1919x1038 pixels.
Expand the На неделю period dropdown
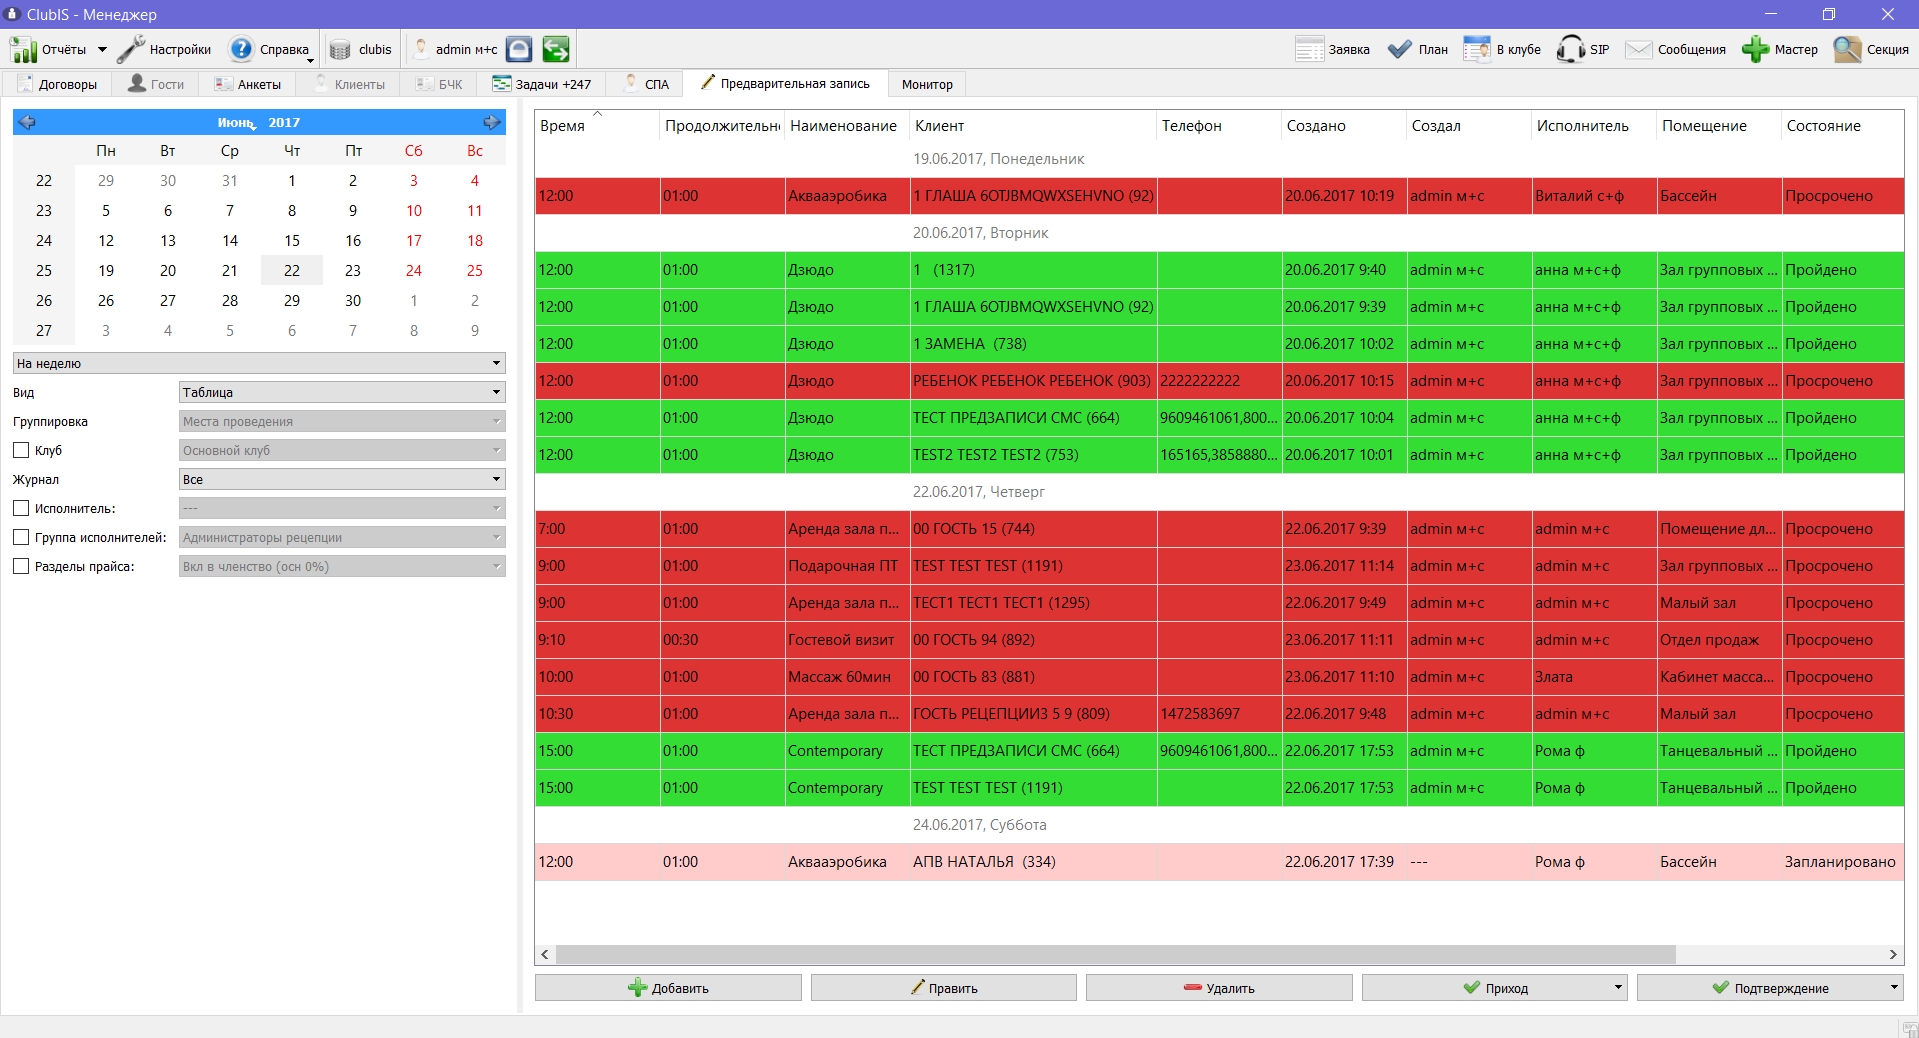click(x=259, y=363)
